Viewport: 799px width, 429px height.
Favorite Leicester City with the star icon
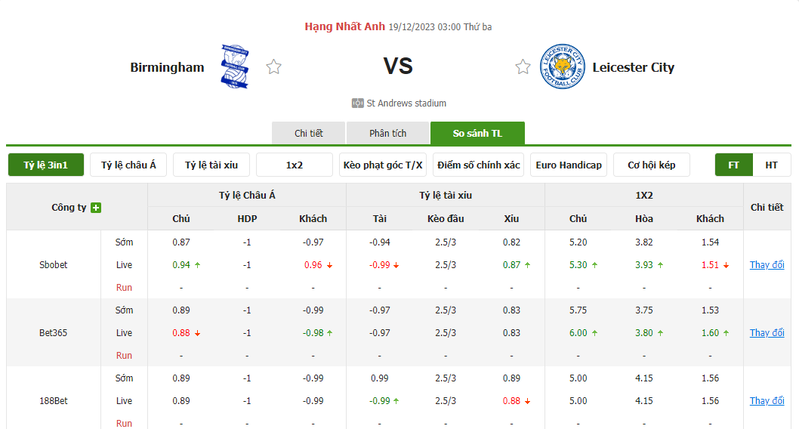tap(523, 67)
